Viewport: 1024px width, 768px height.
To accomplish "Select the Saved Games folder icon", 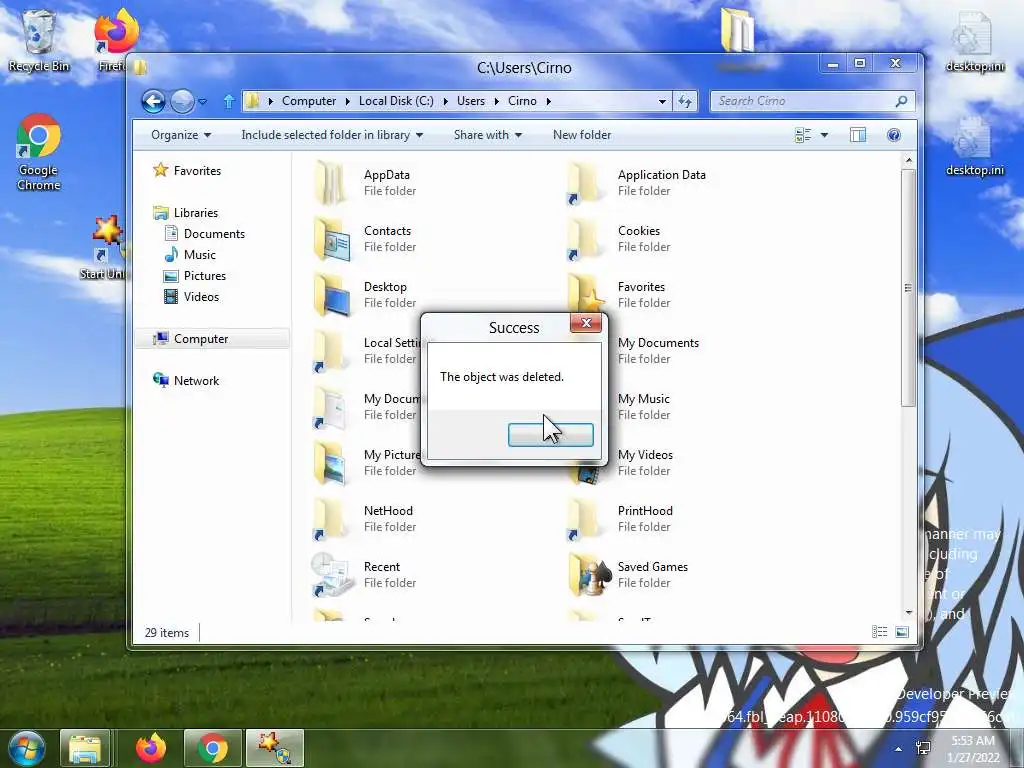I will tap(590, 575).
